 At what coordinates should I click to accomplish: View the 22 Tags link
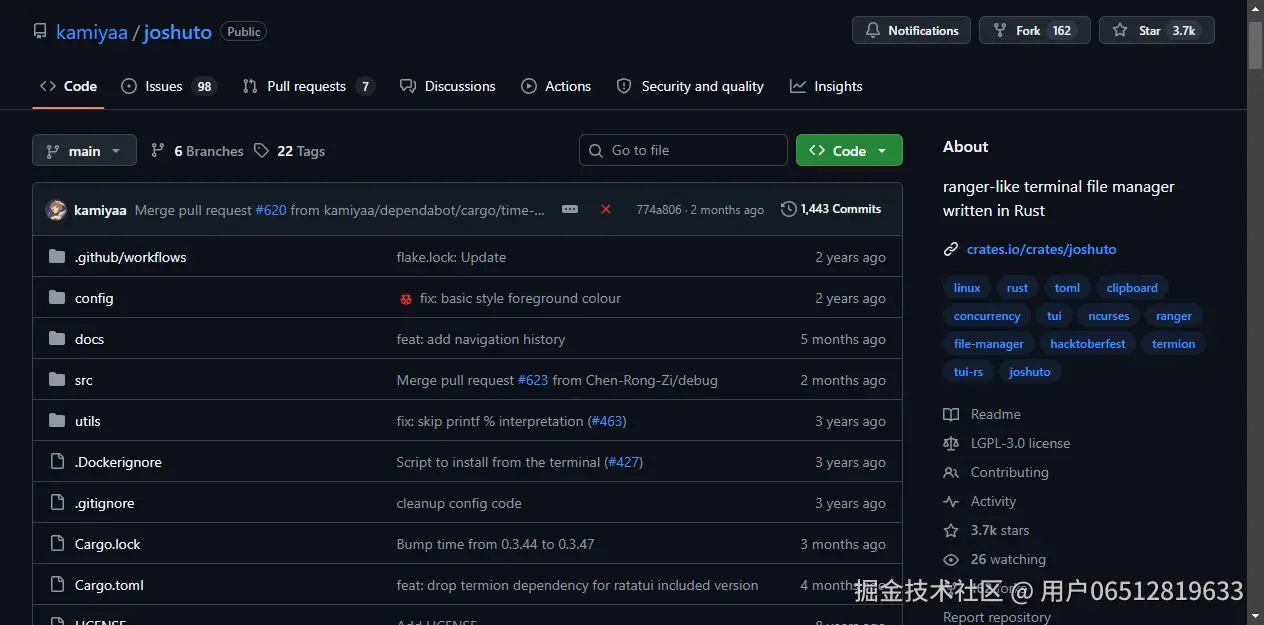289,151
